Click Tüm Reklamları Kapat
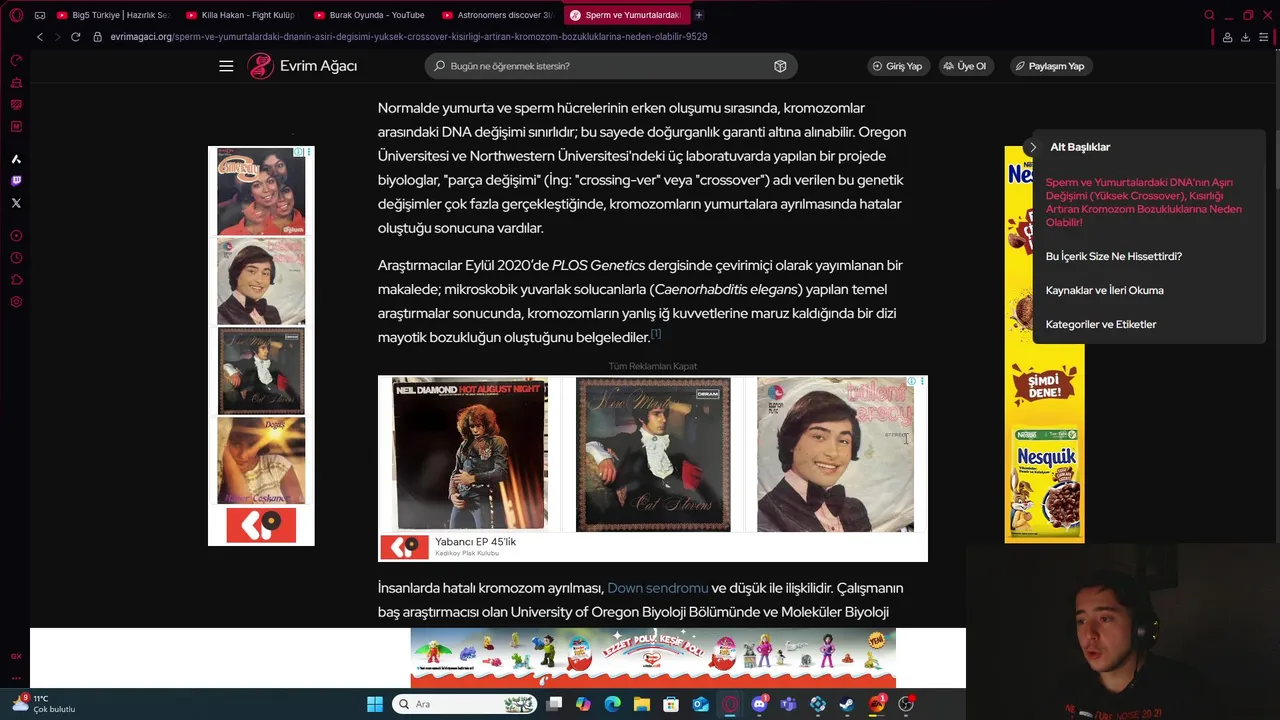 coord(652,366)
